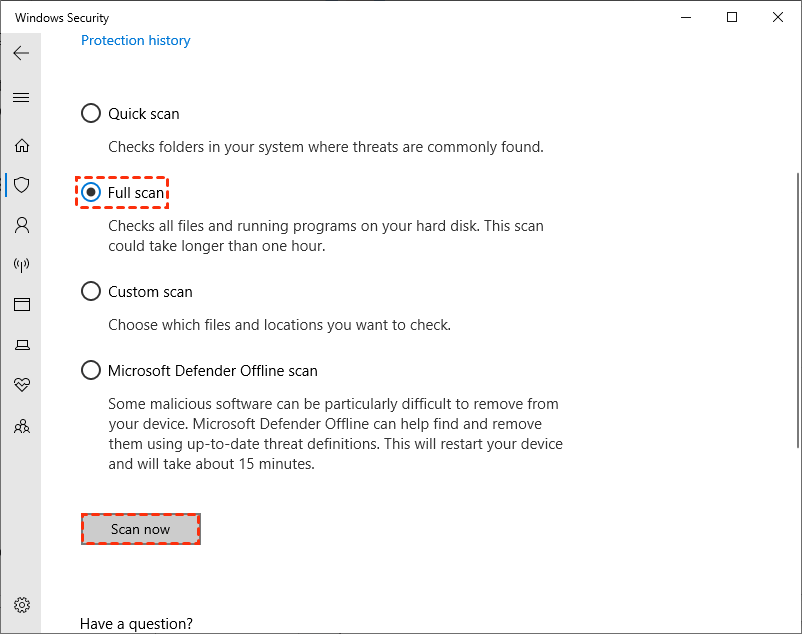This screenshot has width=802, height=634.
Task: Open Virus & threat protection from sidebar
Action: coord(22,185)
